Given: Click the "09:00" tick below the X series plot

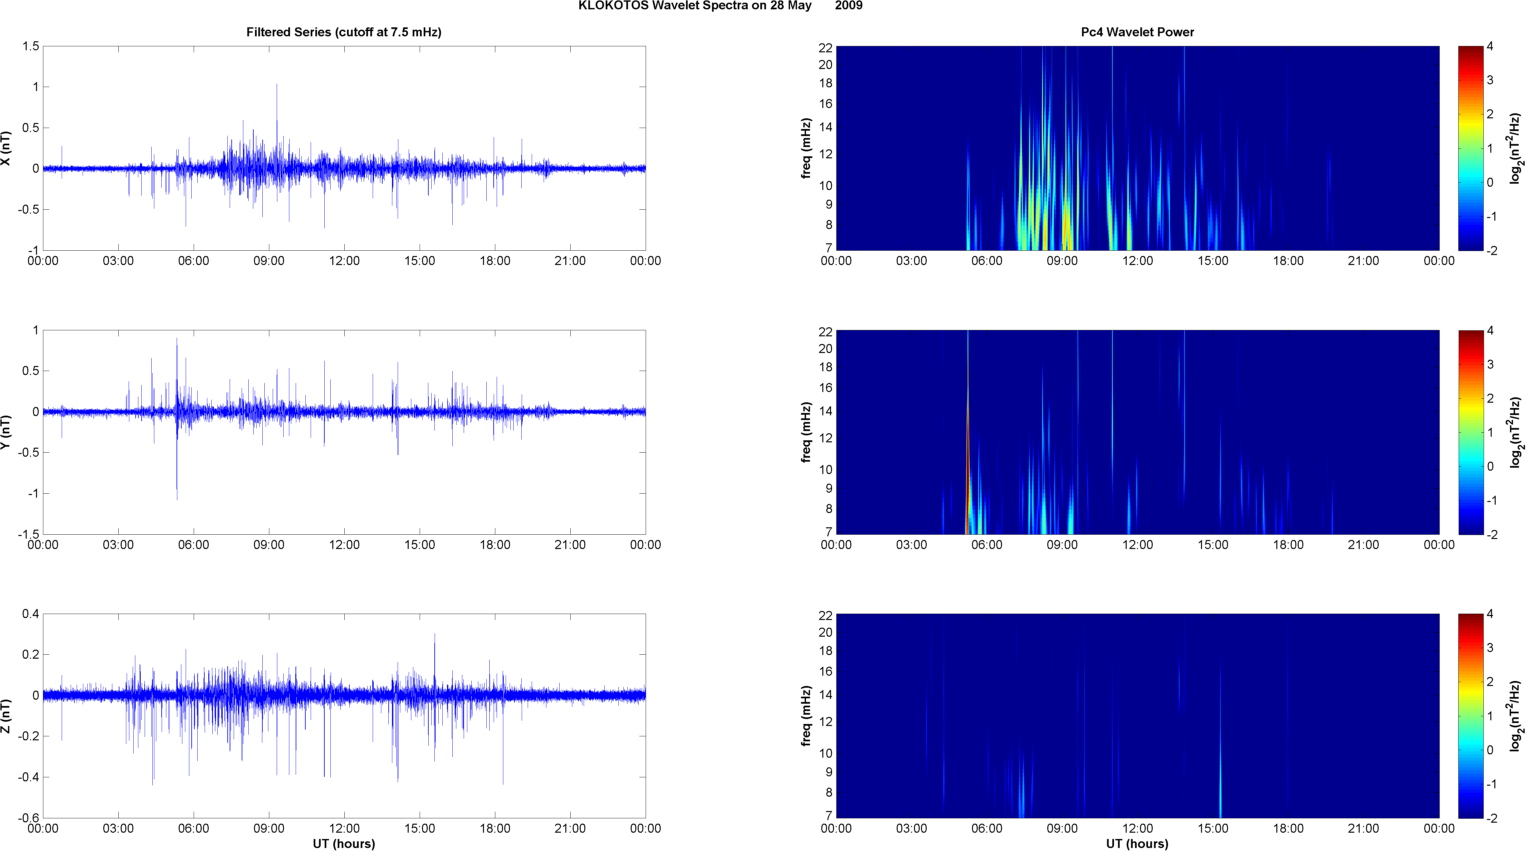Looking at the screenshot, I should click(x=269, y=261).
